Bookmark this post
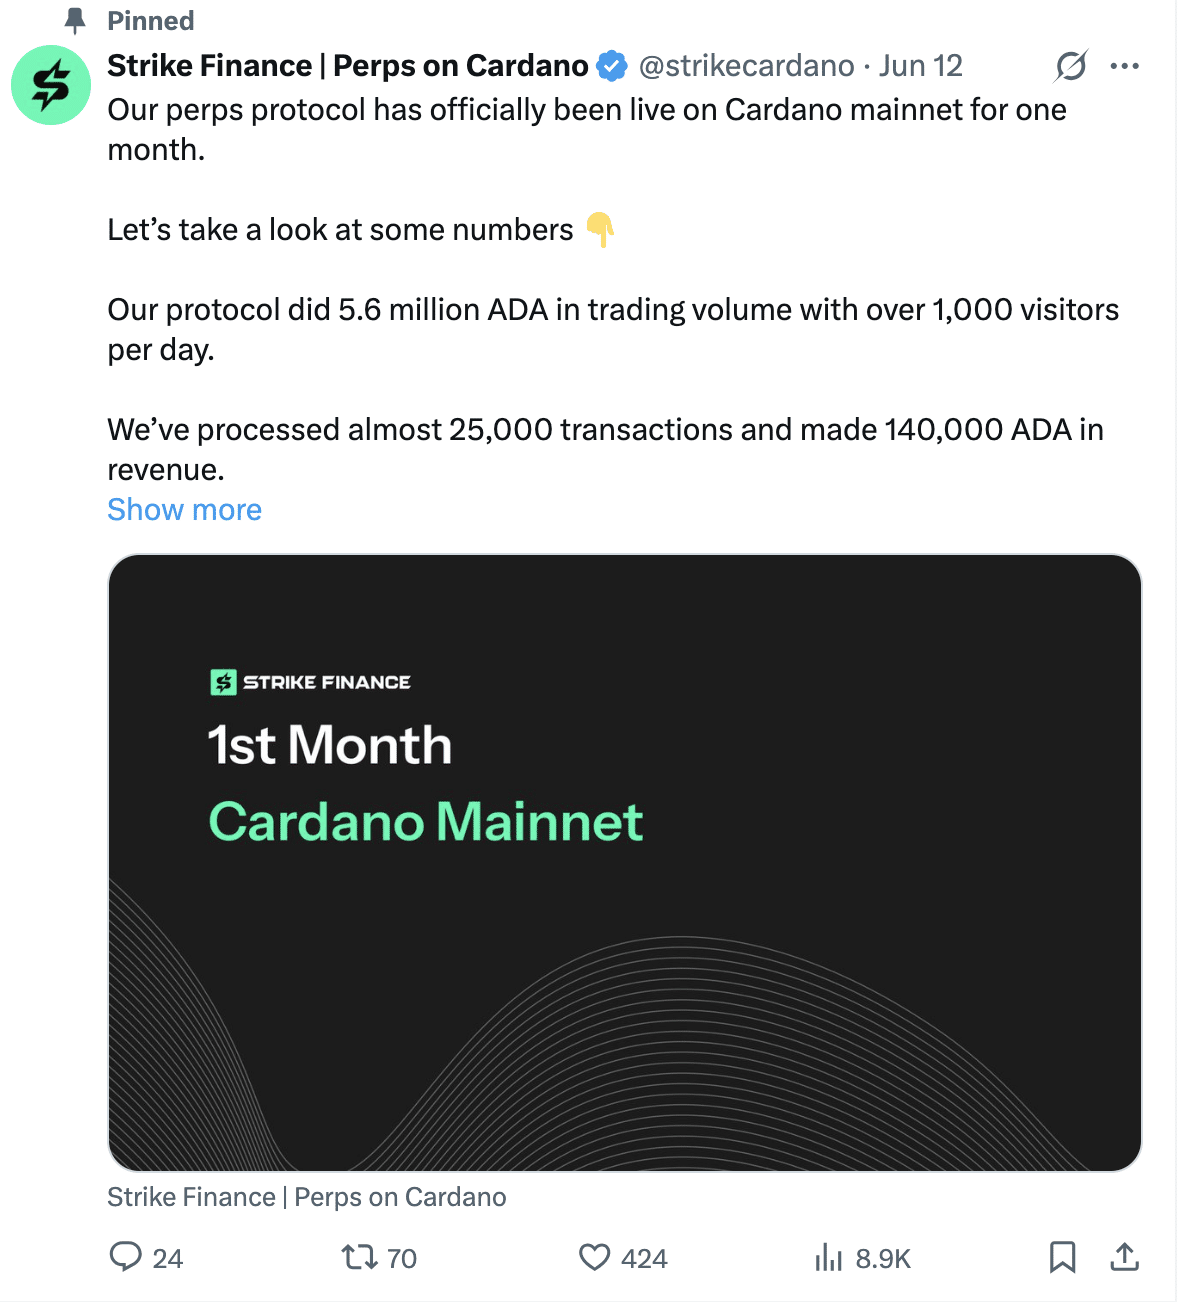 pyautogui.click(x=1062, y=1257)
